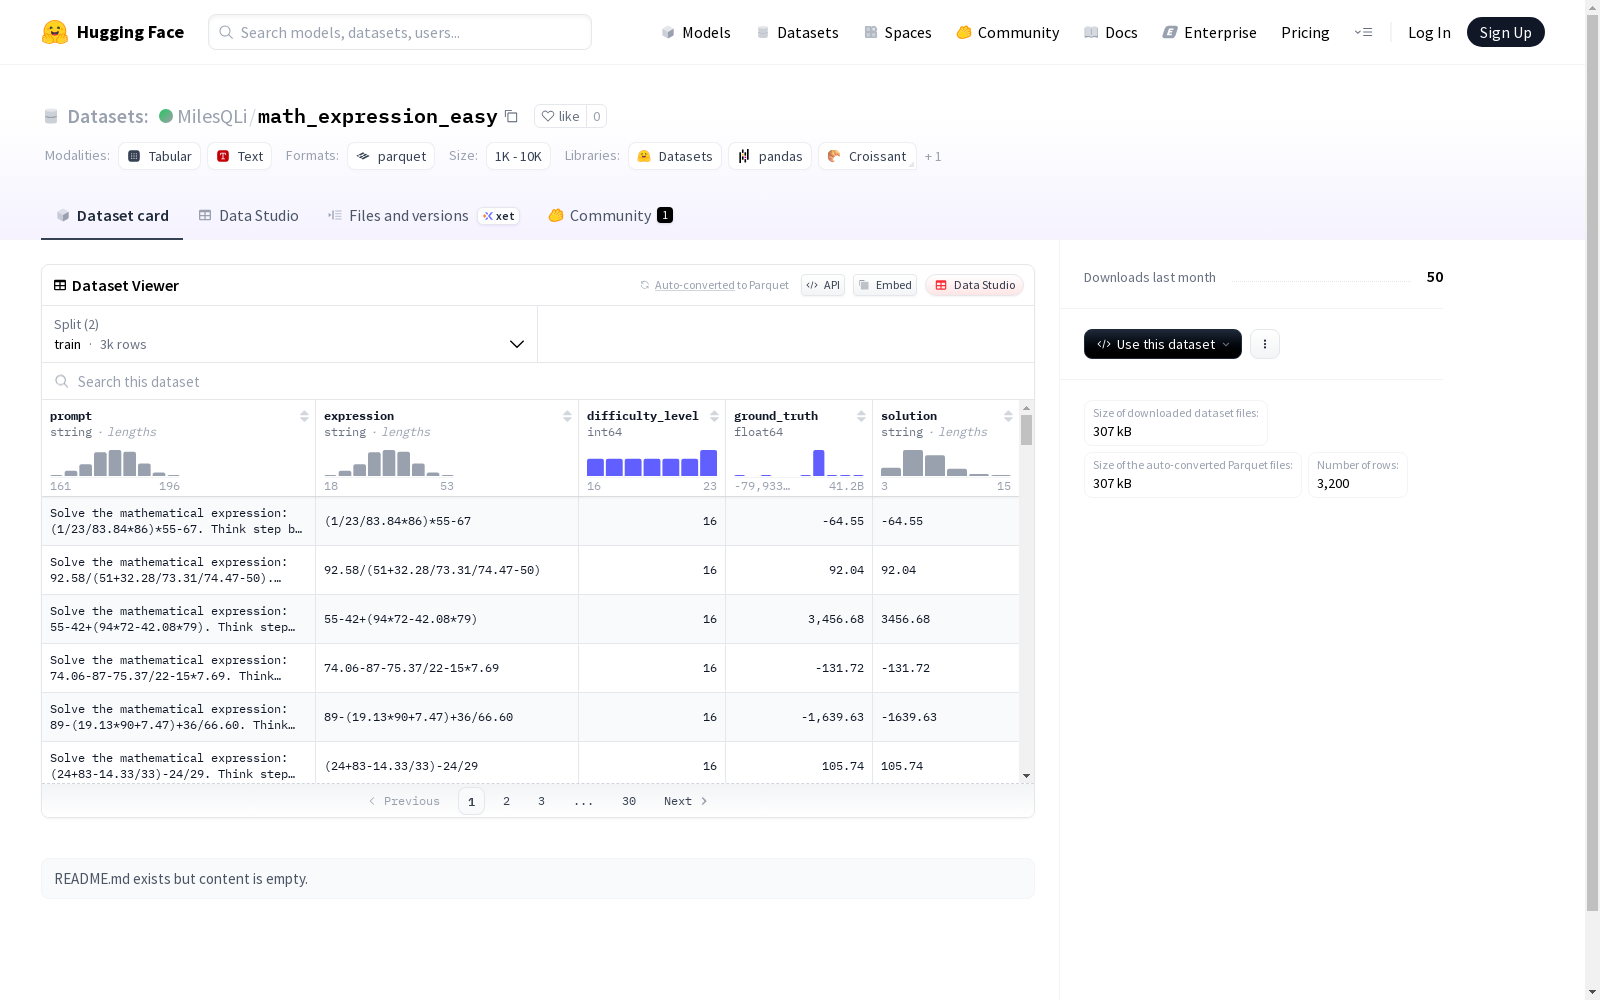This screenshot has width=1600, height=1000.
Task: Open the Text modality tag
Action: pyautogui.click(x=240, y=156)
